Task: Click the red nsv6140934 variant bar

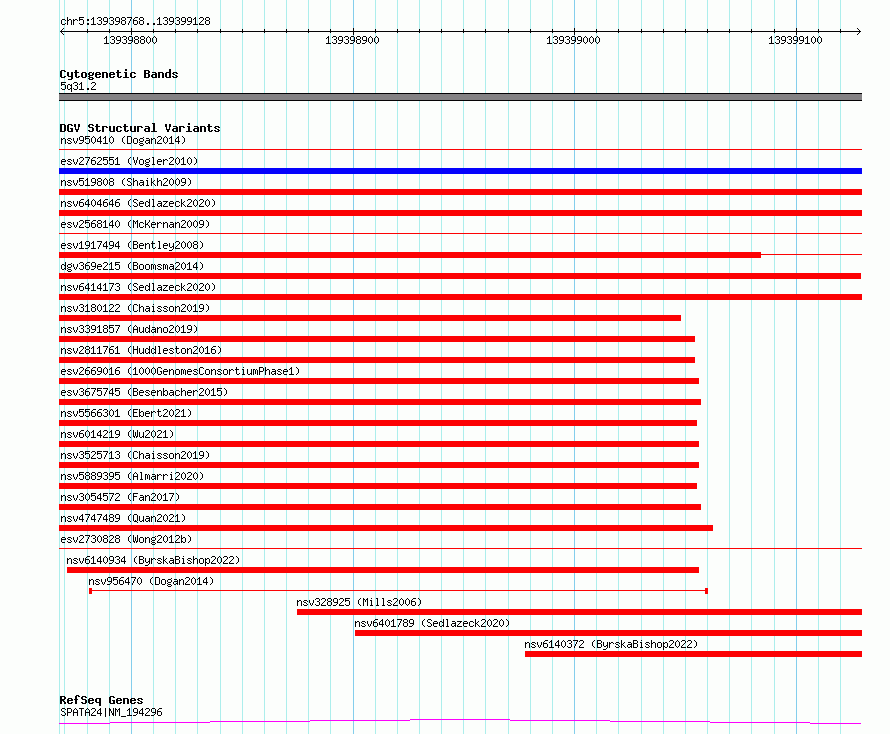Action: pyautogui.click(x=383, y=570)
